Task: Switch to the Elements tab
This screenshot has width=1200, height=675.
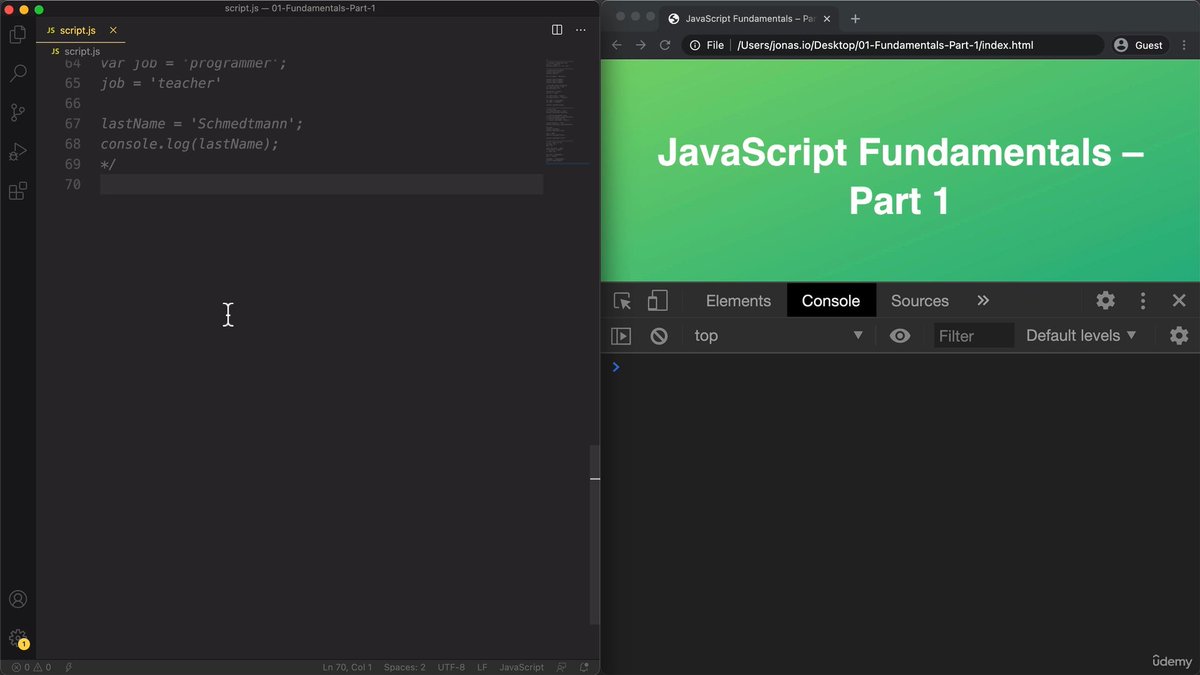Action: pos(738,301)
